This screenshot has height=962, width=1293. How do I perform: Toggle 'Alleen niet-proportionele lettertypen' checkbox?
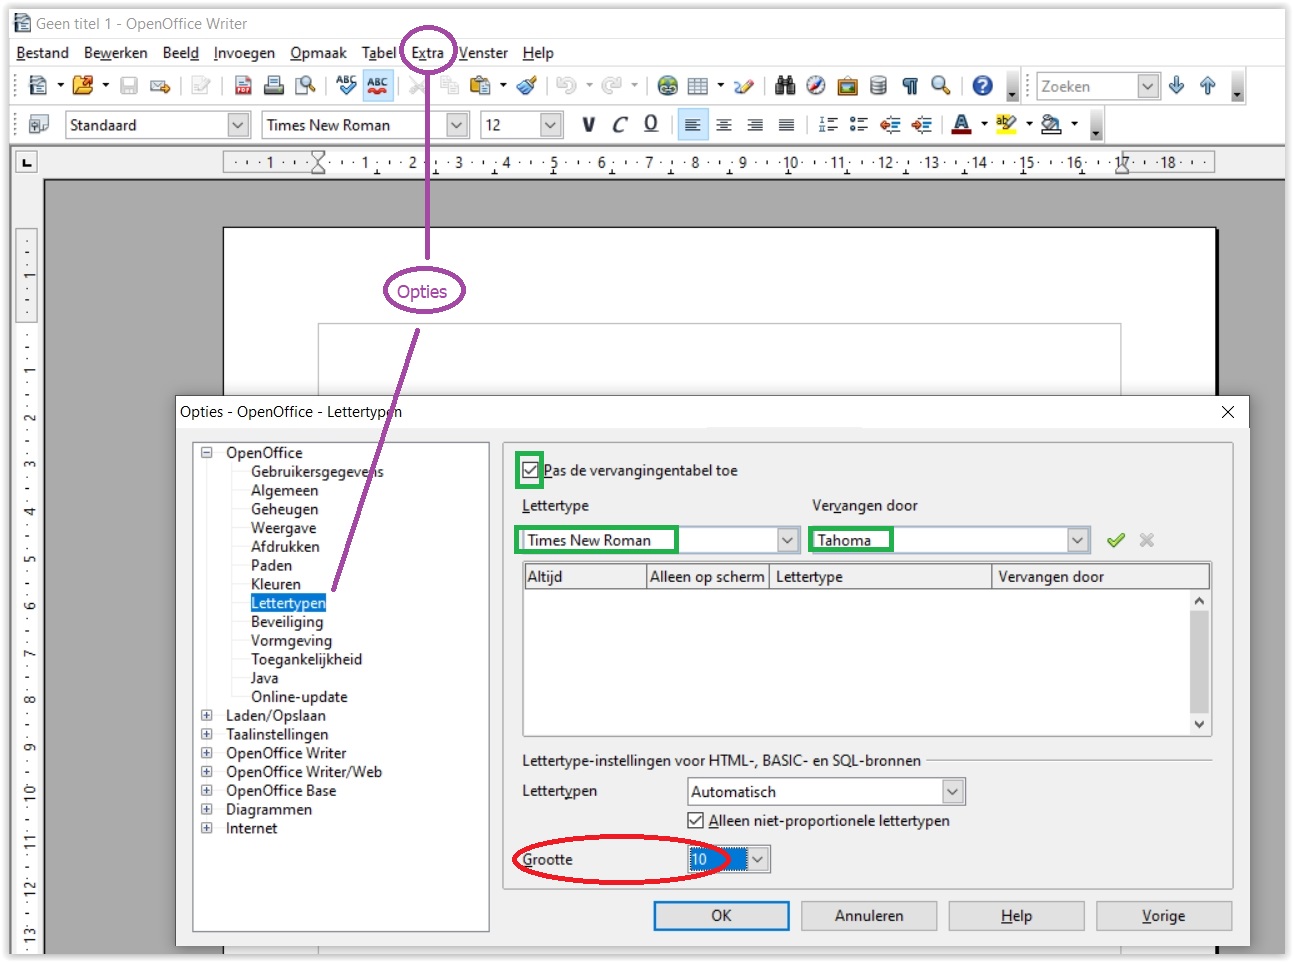click(x=696, y=821)
